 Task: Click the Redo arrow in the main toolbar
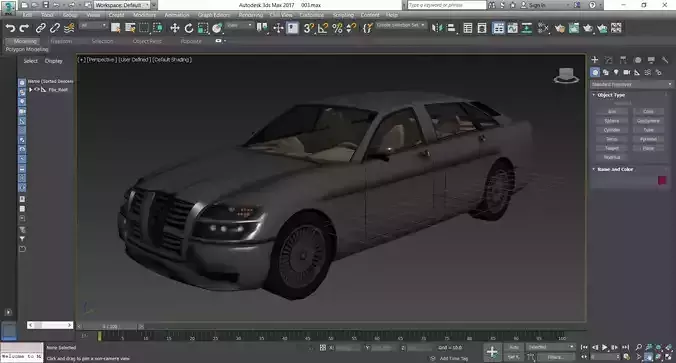tap(24, 28)
